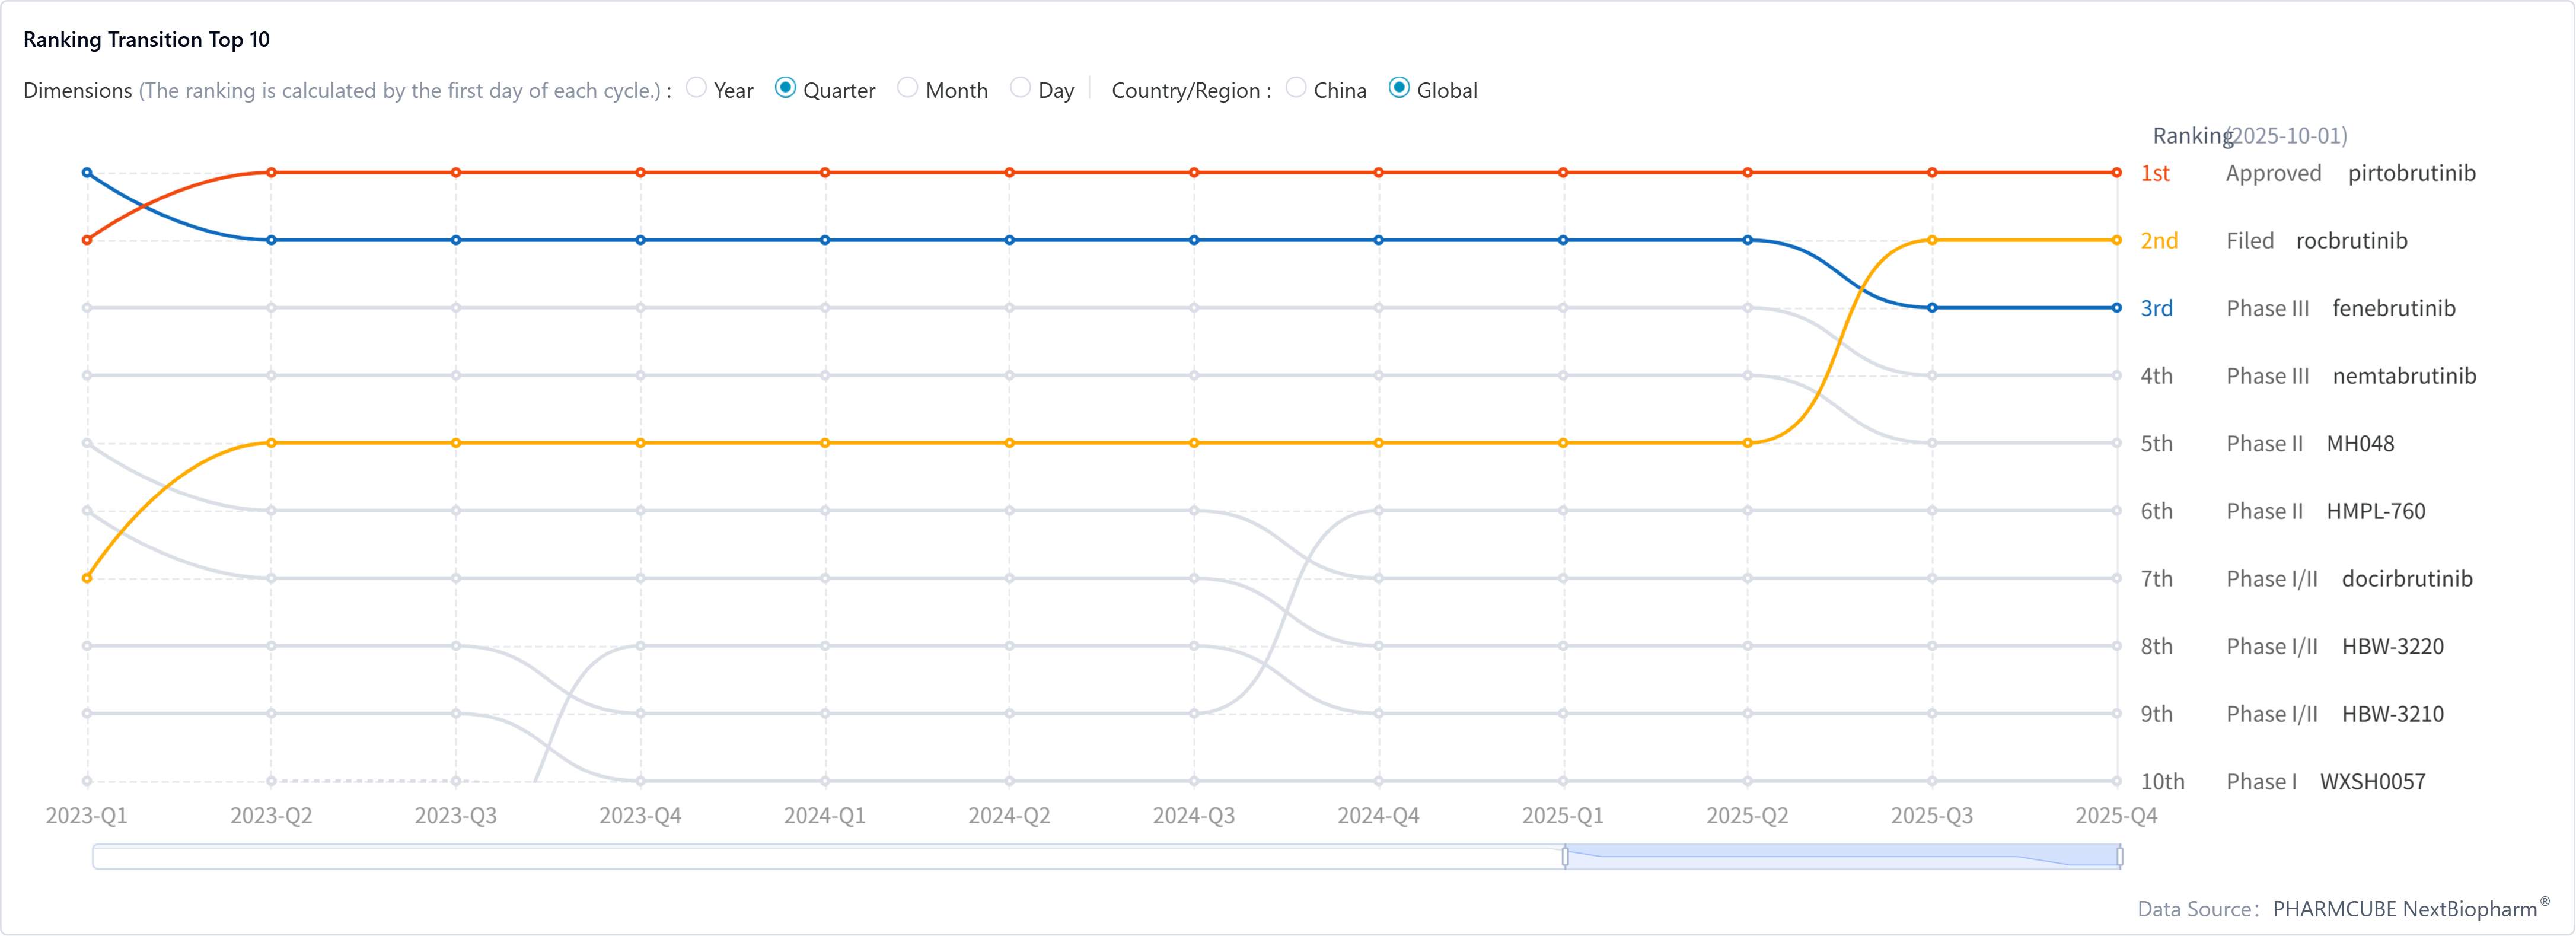Screen dimensions: 2576x936
Task: Click the WXSH0057 legend entry
Action: (2372, 782)
